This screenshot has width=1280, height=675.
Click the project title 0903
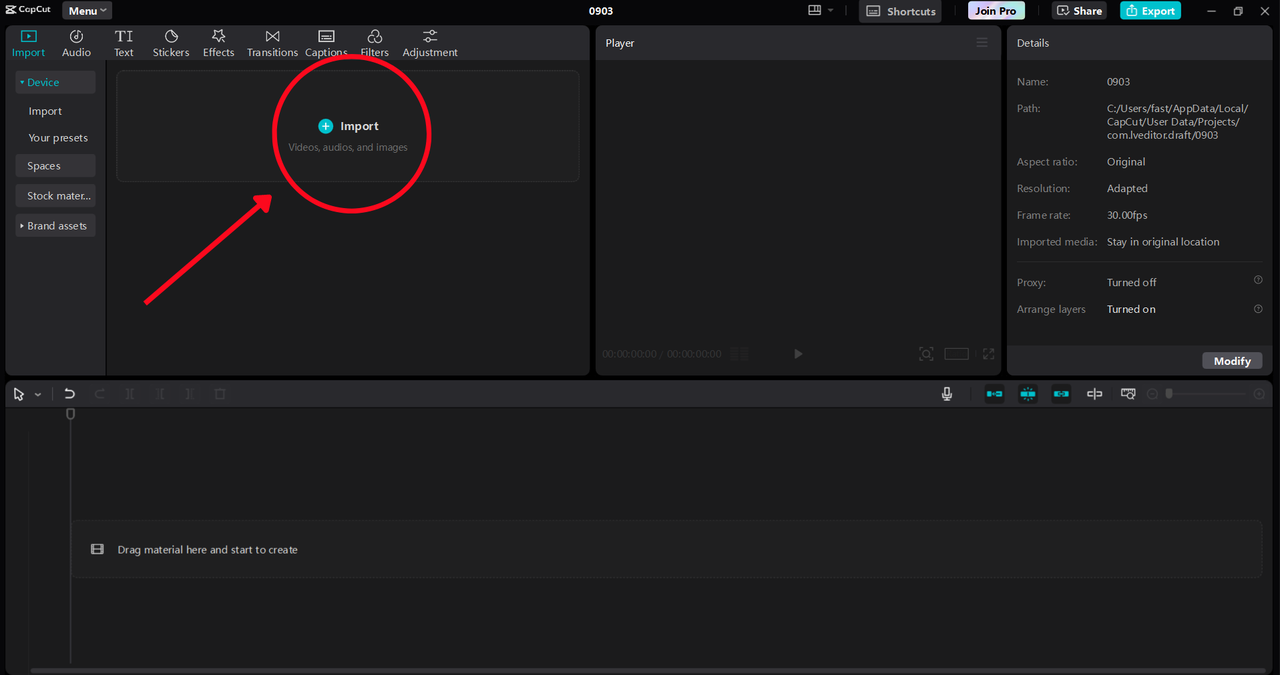(601, 11)
